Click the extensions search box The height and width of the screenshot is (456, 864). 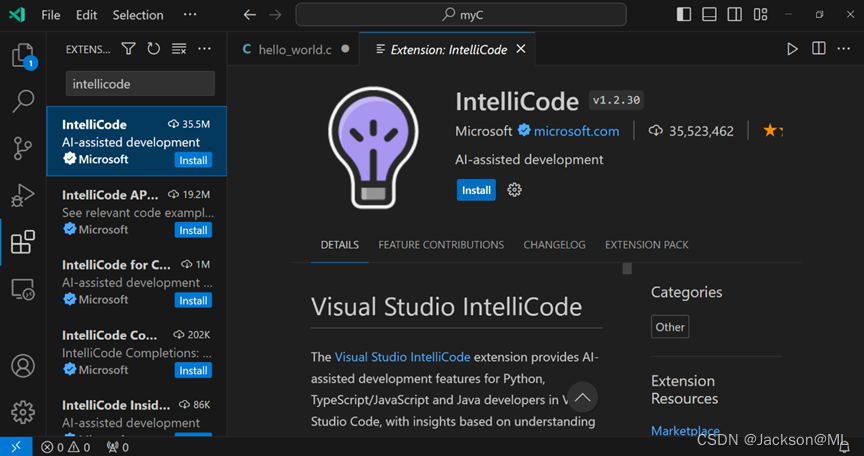pyautogui.click(x=140, y=84)
